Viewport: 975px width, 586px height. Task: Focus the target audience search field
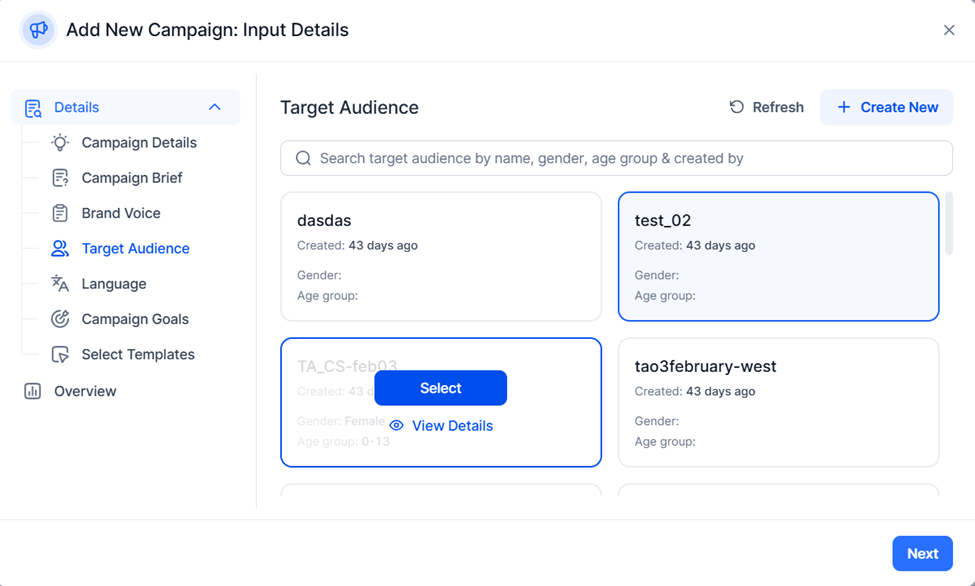coord(616,158)
